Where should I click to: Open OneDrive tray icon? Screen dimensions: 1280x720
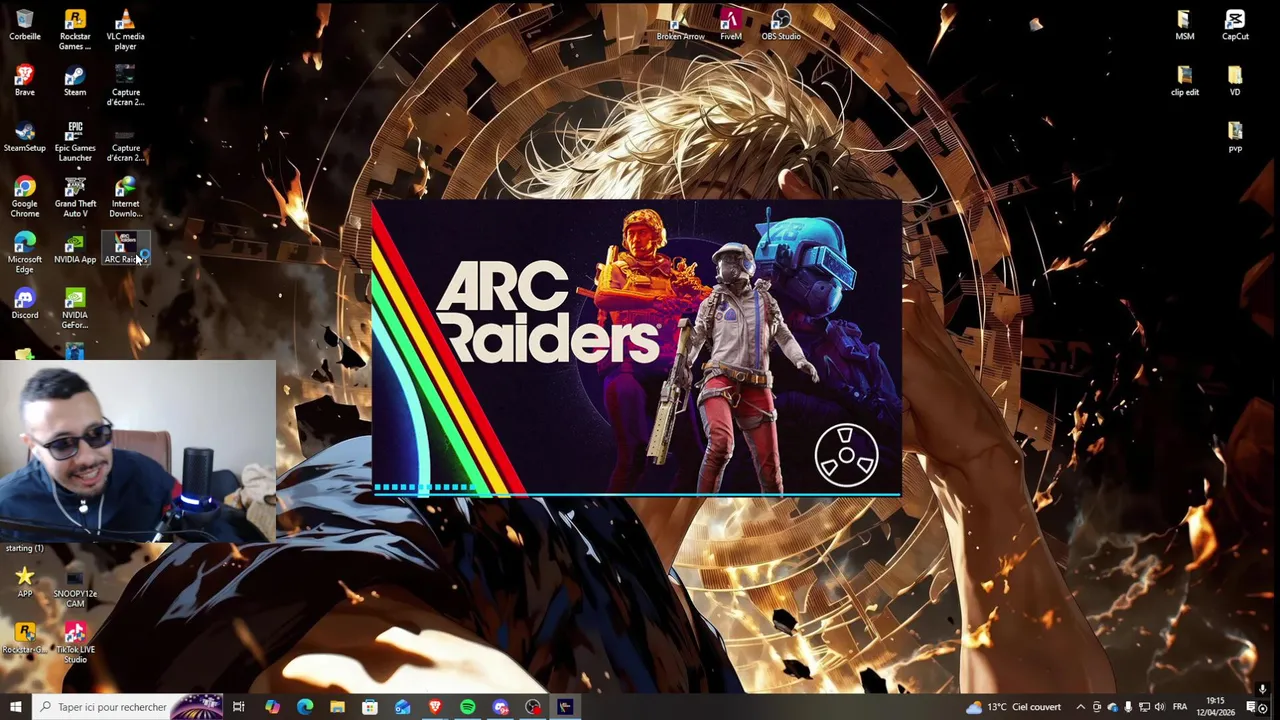[x=1112, y=707]
